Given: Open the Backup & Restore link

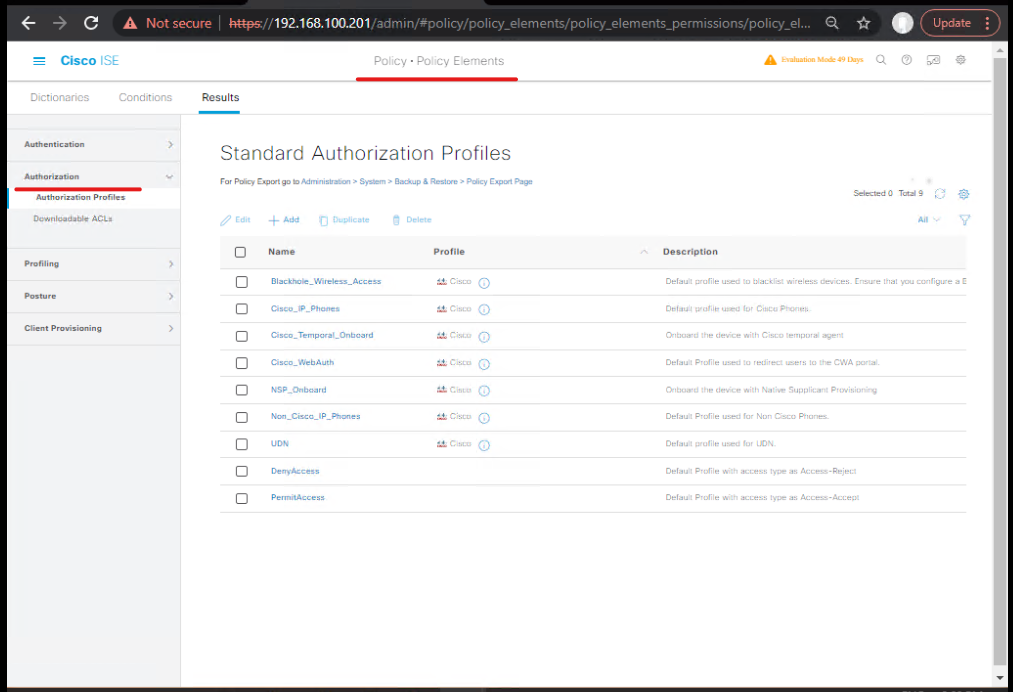Looking at the screenshot, I should click(x=426, y=182).
